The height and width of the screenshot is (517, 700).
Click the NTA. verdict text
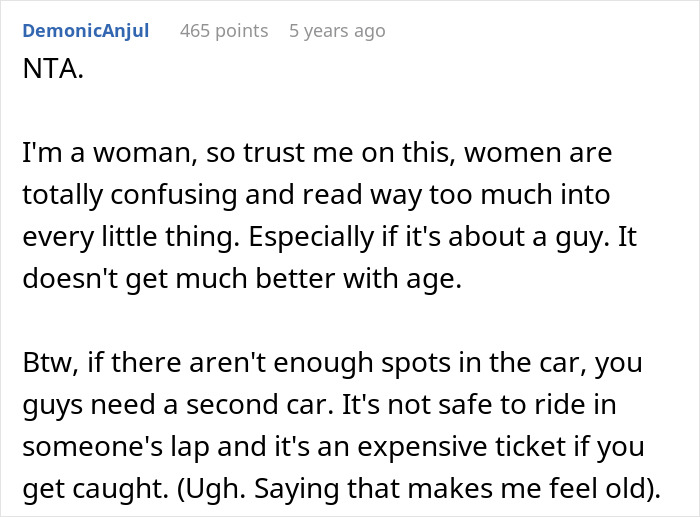tap(53, 69)
